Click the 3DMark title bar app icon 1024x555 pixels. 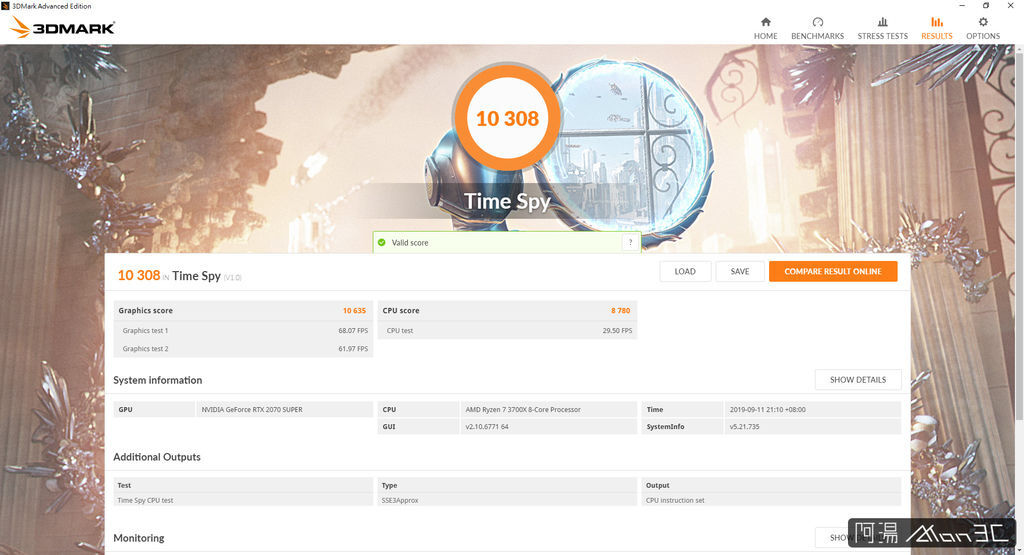point(6,6)
